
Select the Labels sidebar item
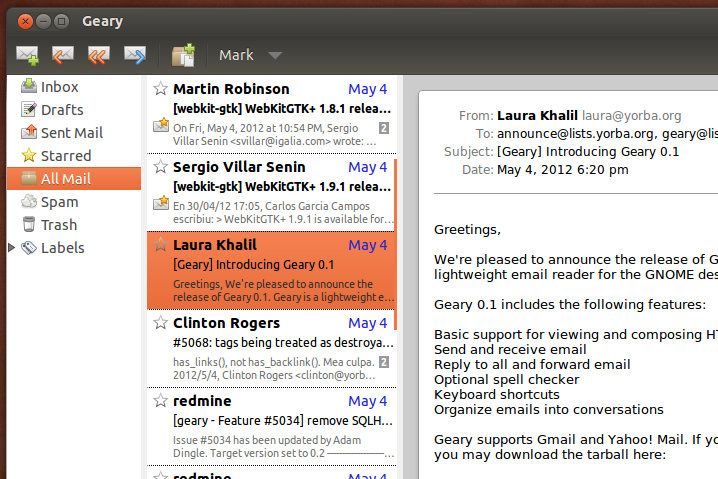point(53,248)
